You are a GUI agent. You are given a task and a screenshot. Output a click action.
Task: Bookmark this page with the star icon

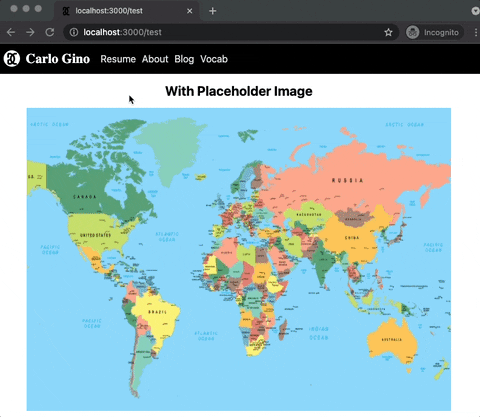(x=388, y=32)
